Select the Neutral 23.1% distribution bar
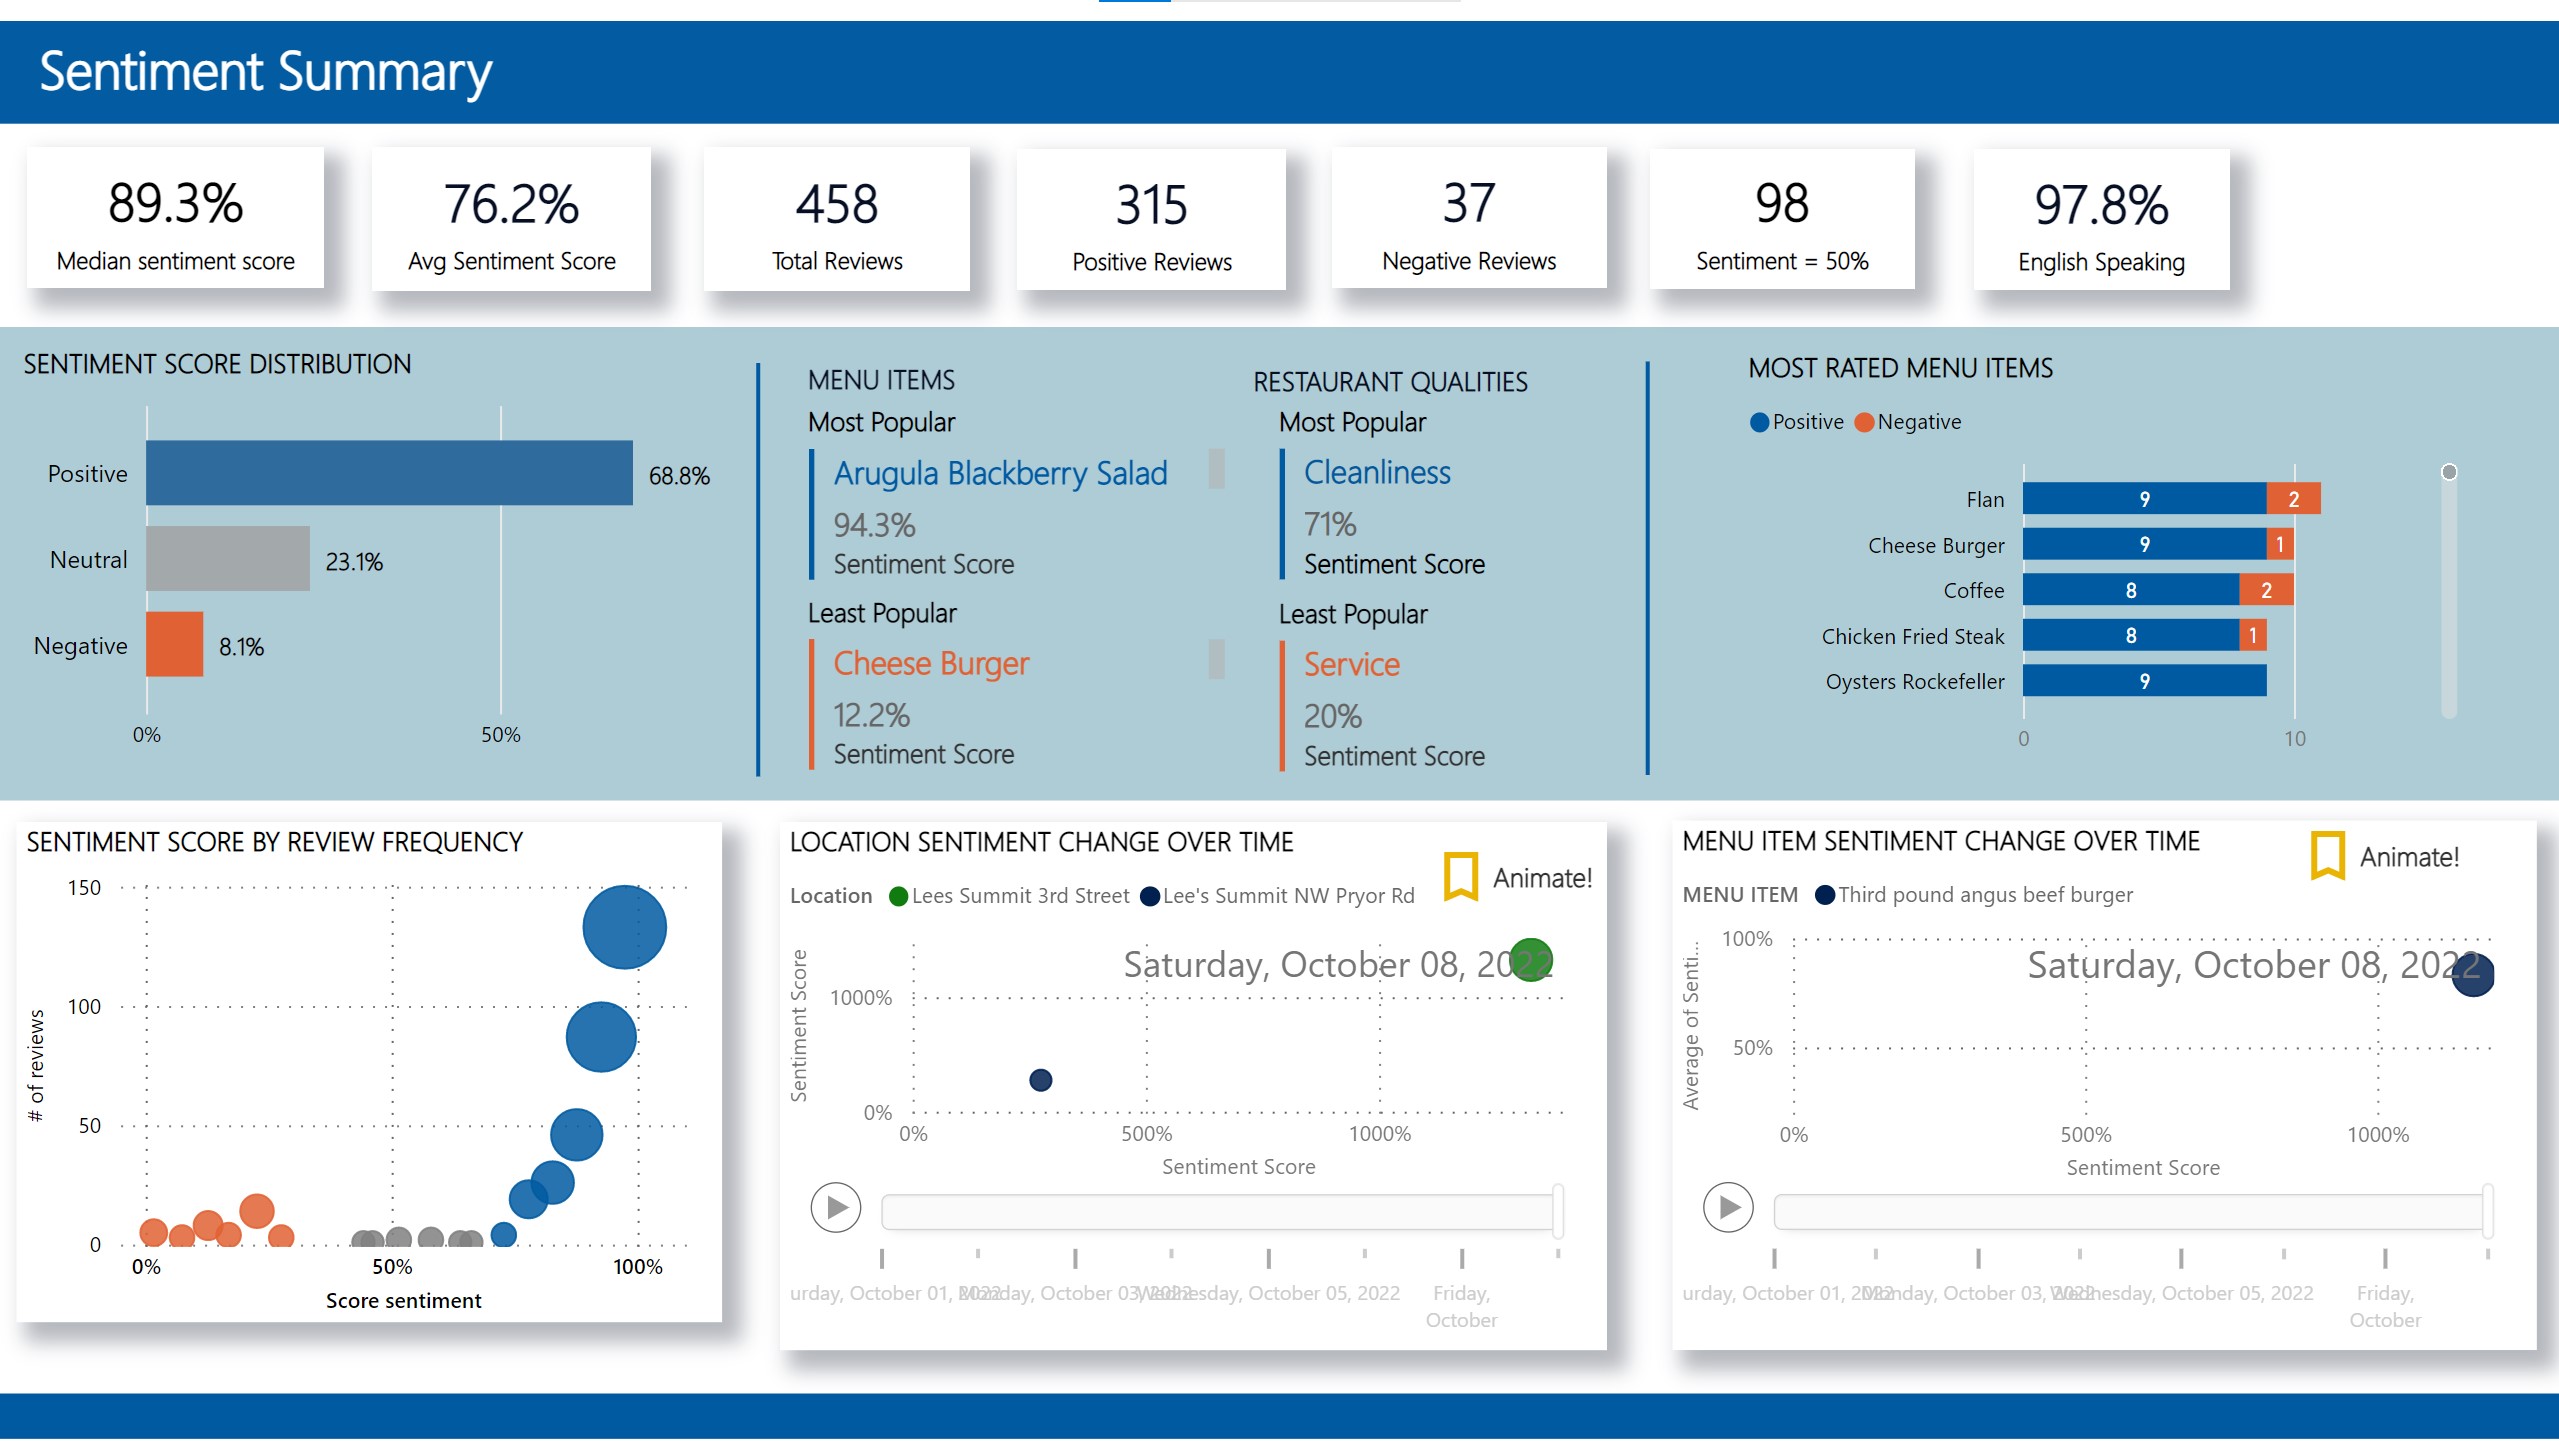This screenshot has height=1441, width=2559. pos(228,559)
